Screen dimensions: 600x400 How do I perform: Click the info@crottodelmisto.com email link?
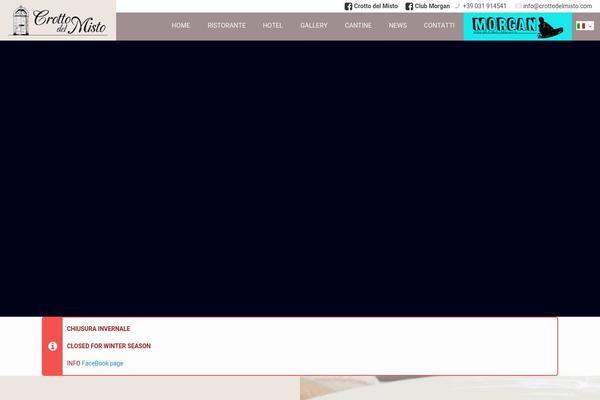558,6
